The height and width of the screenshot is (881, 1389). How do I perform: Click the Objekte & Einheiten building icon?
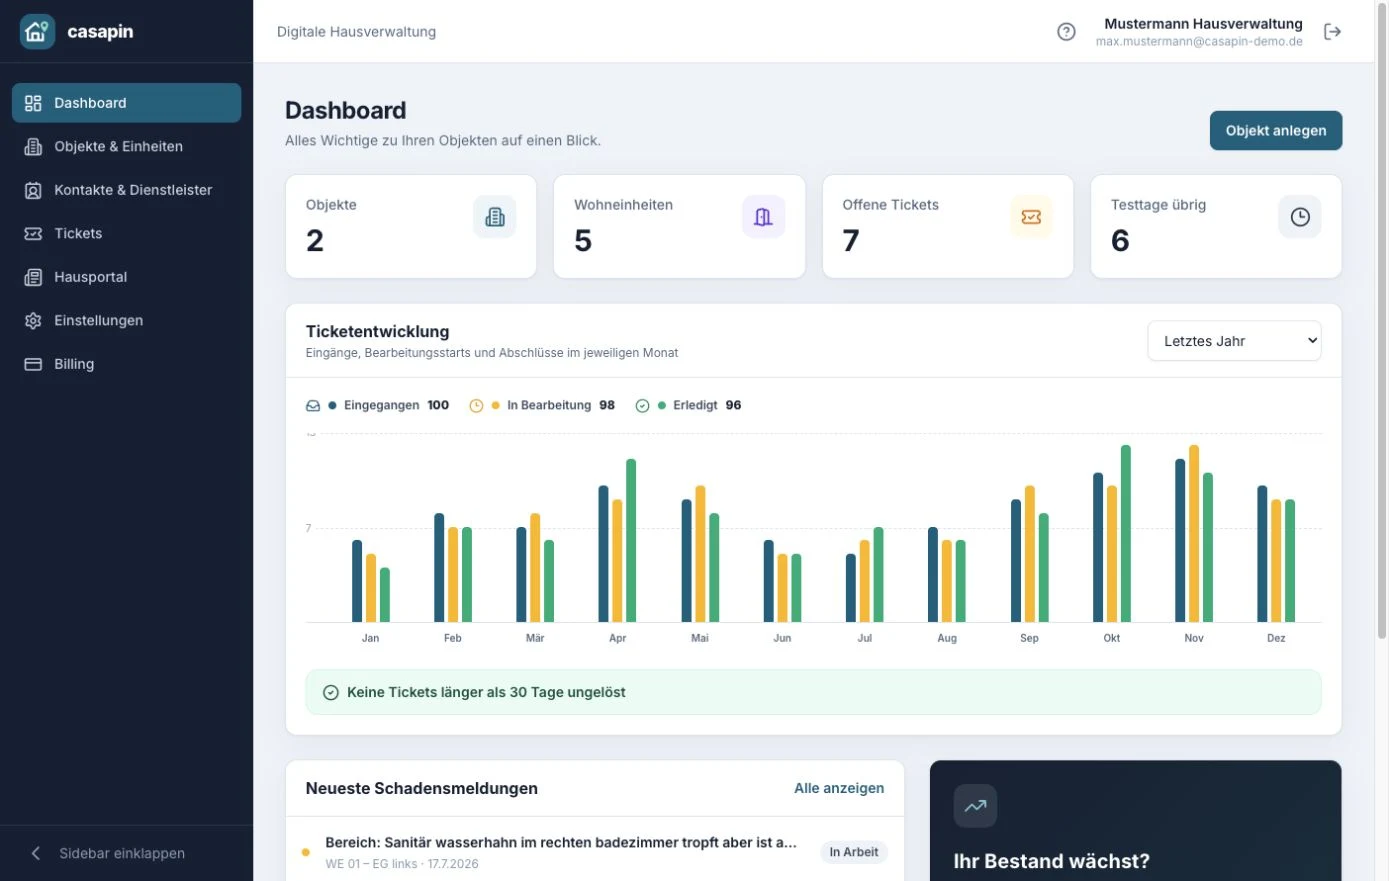[x=33, y=146]
